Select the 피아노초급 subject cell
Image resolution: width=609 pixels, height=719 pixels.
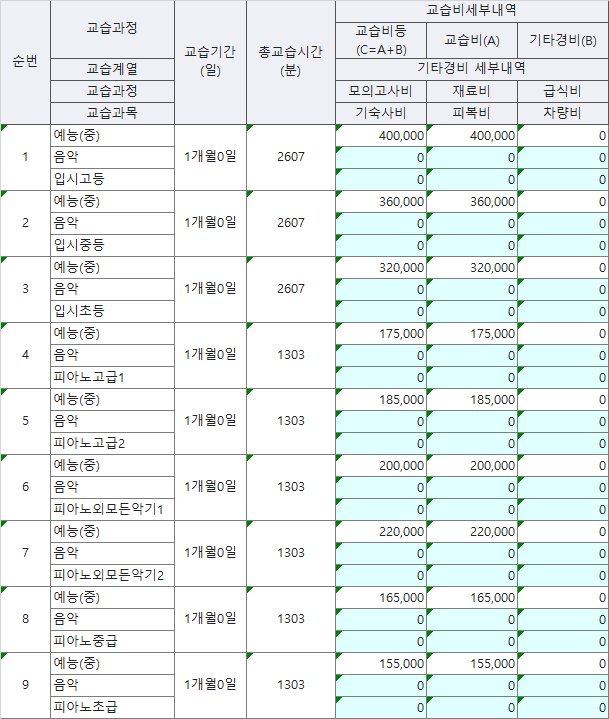pos(112,707)
